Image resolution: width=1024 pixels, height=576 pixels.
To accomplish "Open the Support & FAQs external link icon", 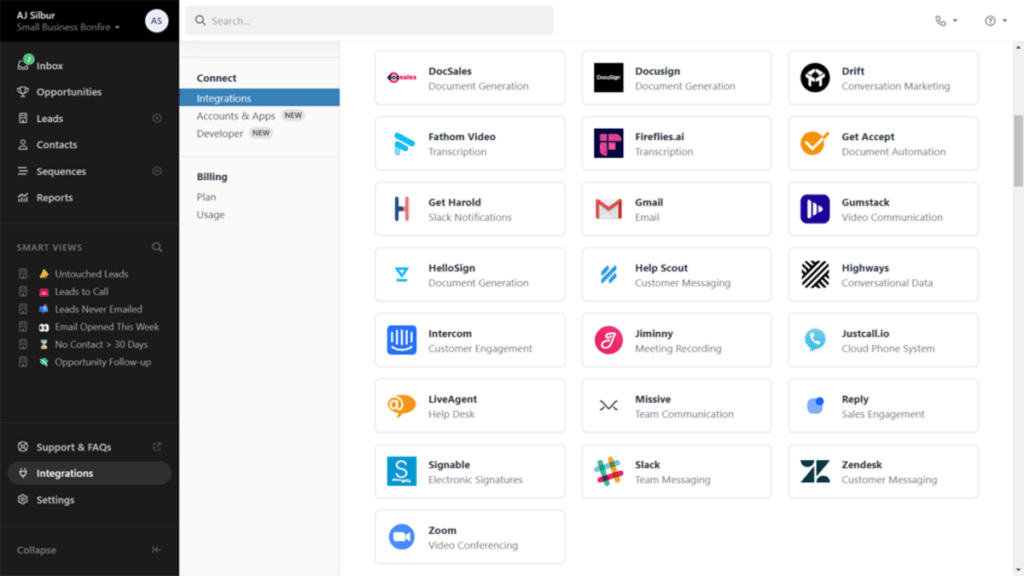I will [x=157, y=447].
